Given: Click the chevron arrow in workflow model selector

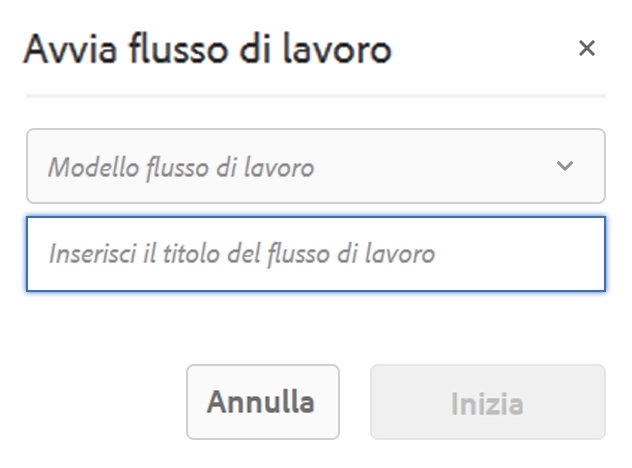Looking at the screenshot, I should pyautogui.click(x=565, y=166).
